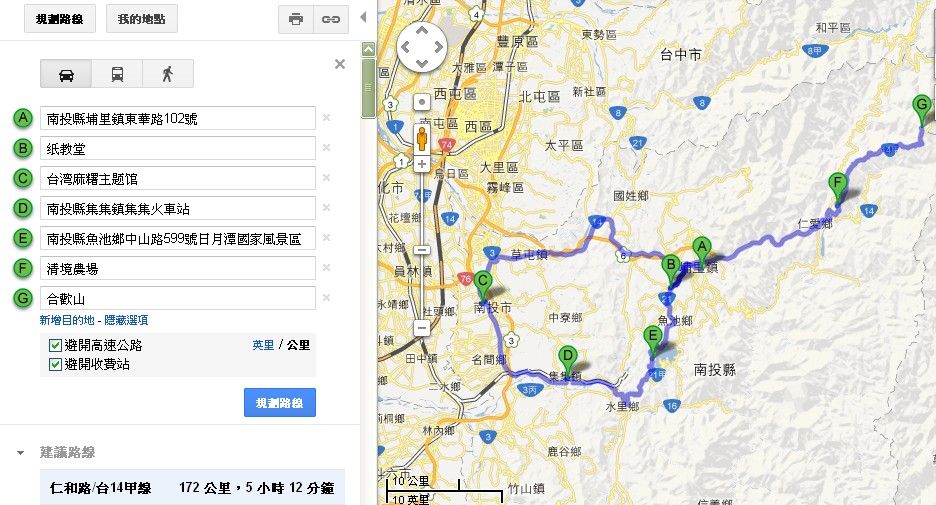
Task: Open the 我的地點 my places tab
Action: [x=141, y=19]
